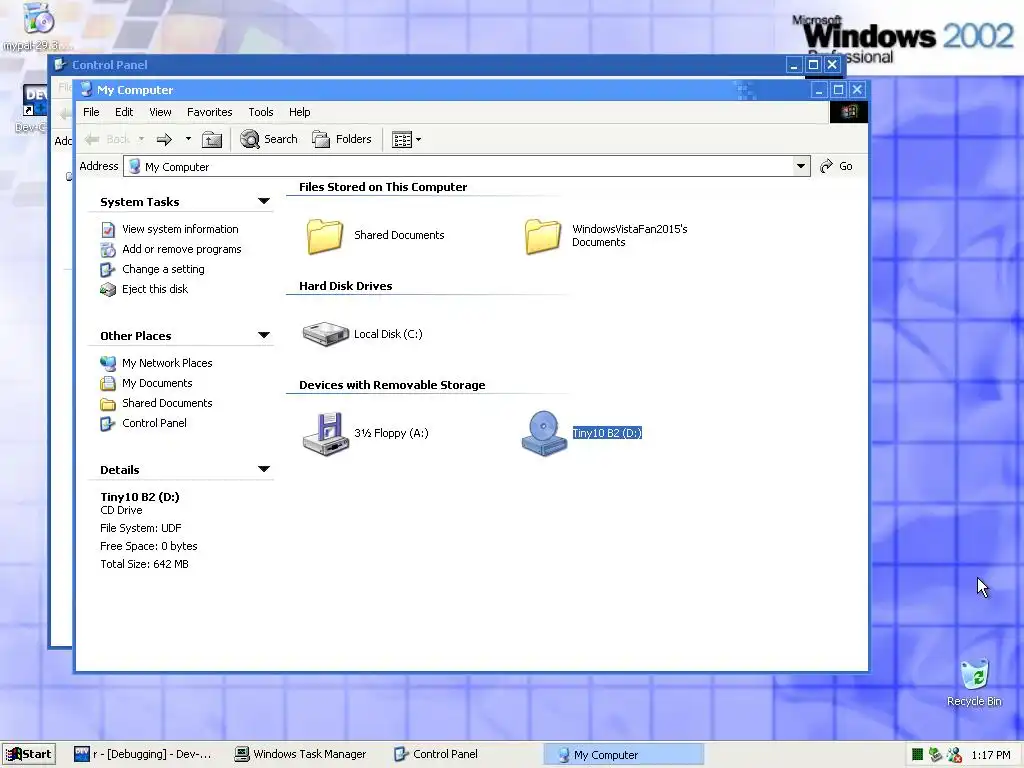Click the View system information icon
Viewport: 1024px width, 768px height.
(x=108, y=230)
